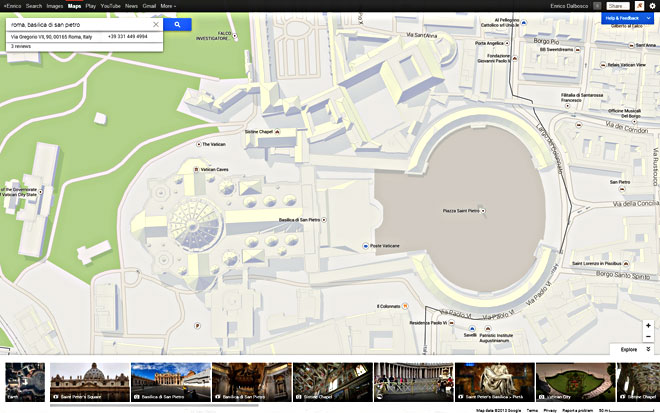The image size is (660, 413).
Task: Clear the search box with the X
Action: pos(156,24)
